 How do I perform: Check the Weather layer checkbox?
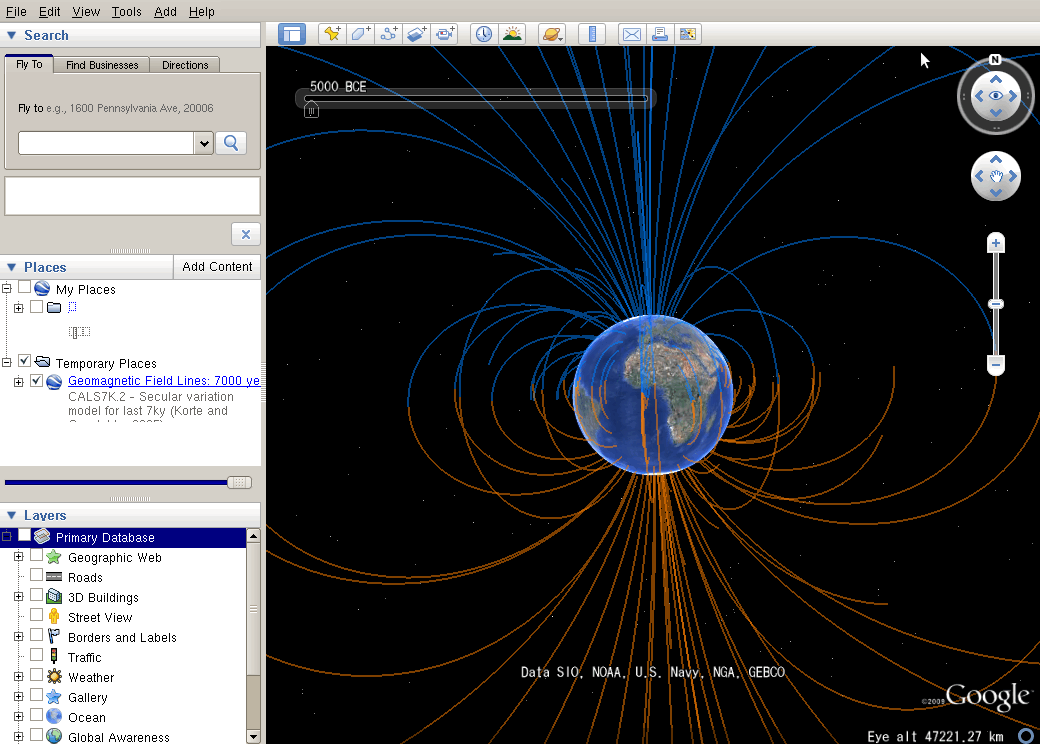click(x=37, y=677)
